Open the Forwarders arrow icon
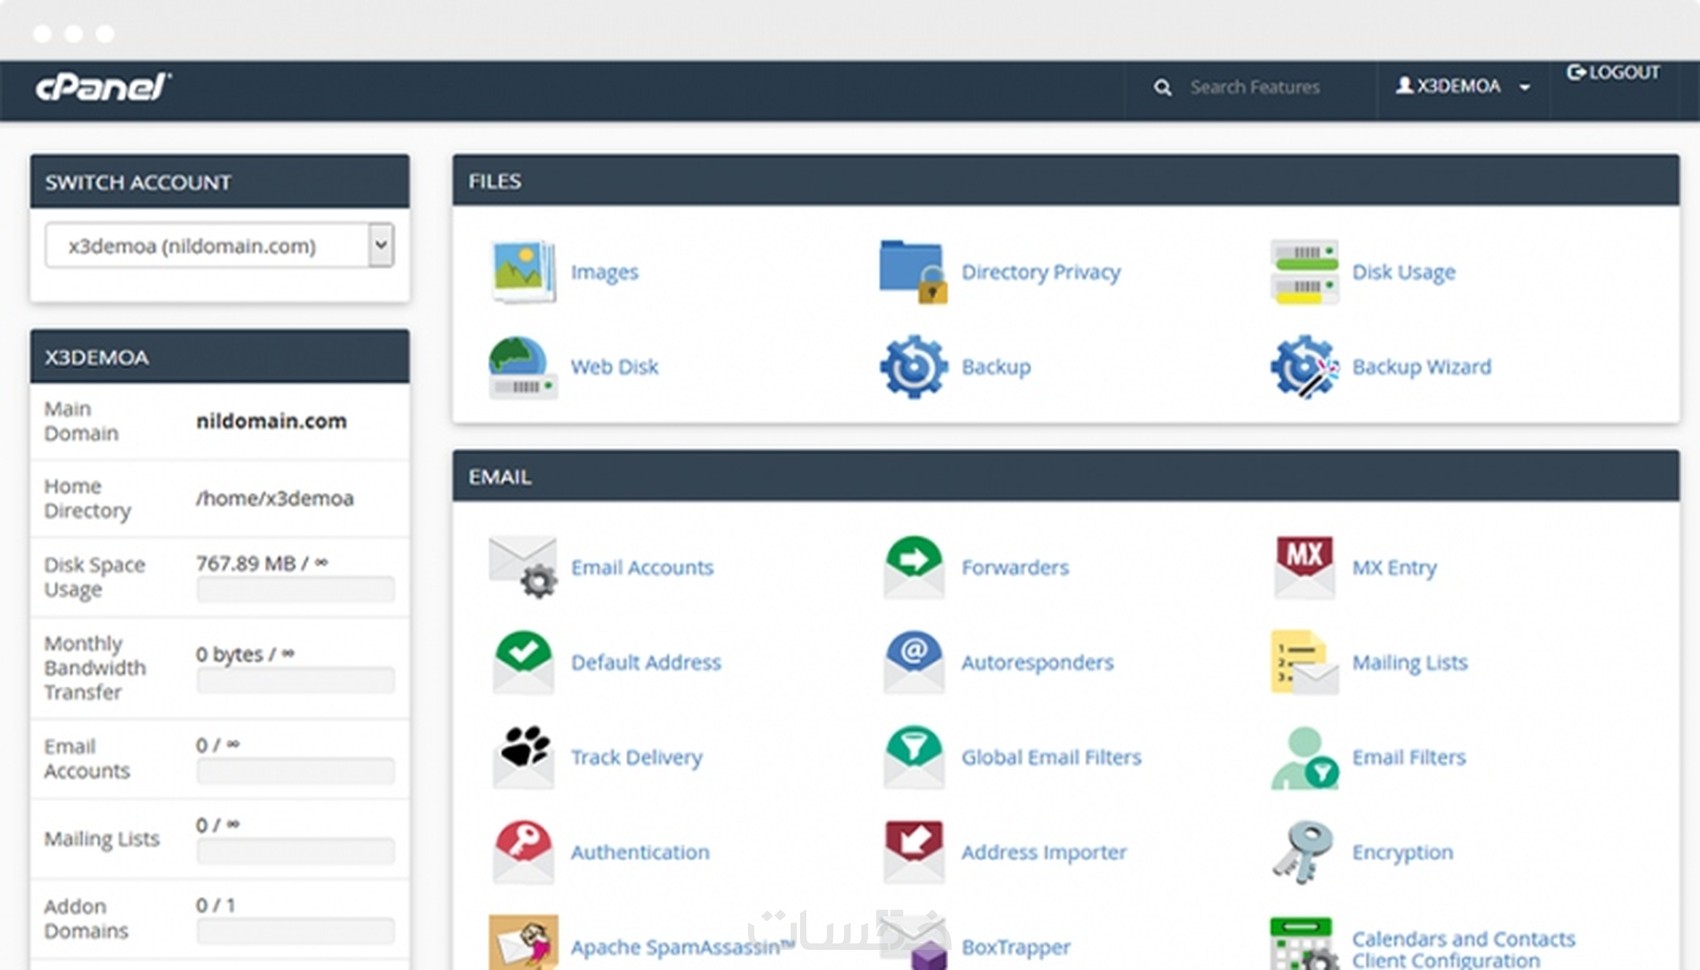This screenshot has width=1700, height=970. [913, 567]
